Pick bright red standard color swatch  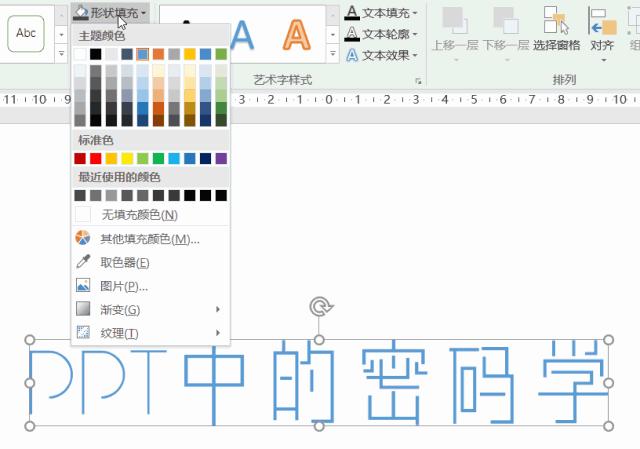tap(96, 158)
